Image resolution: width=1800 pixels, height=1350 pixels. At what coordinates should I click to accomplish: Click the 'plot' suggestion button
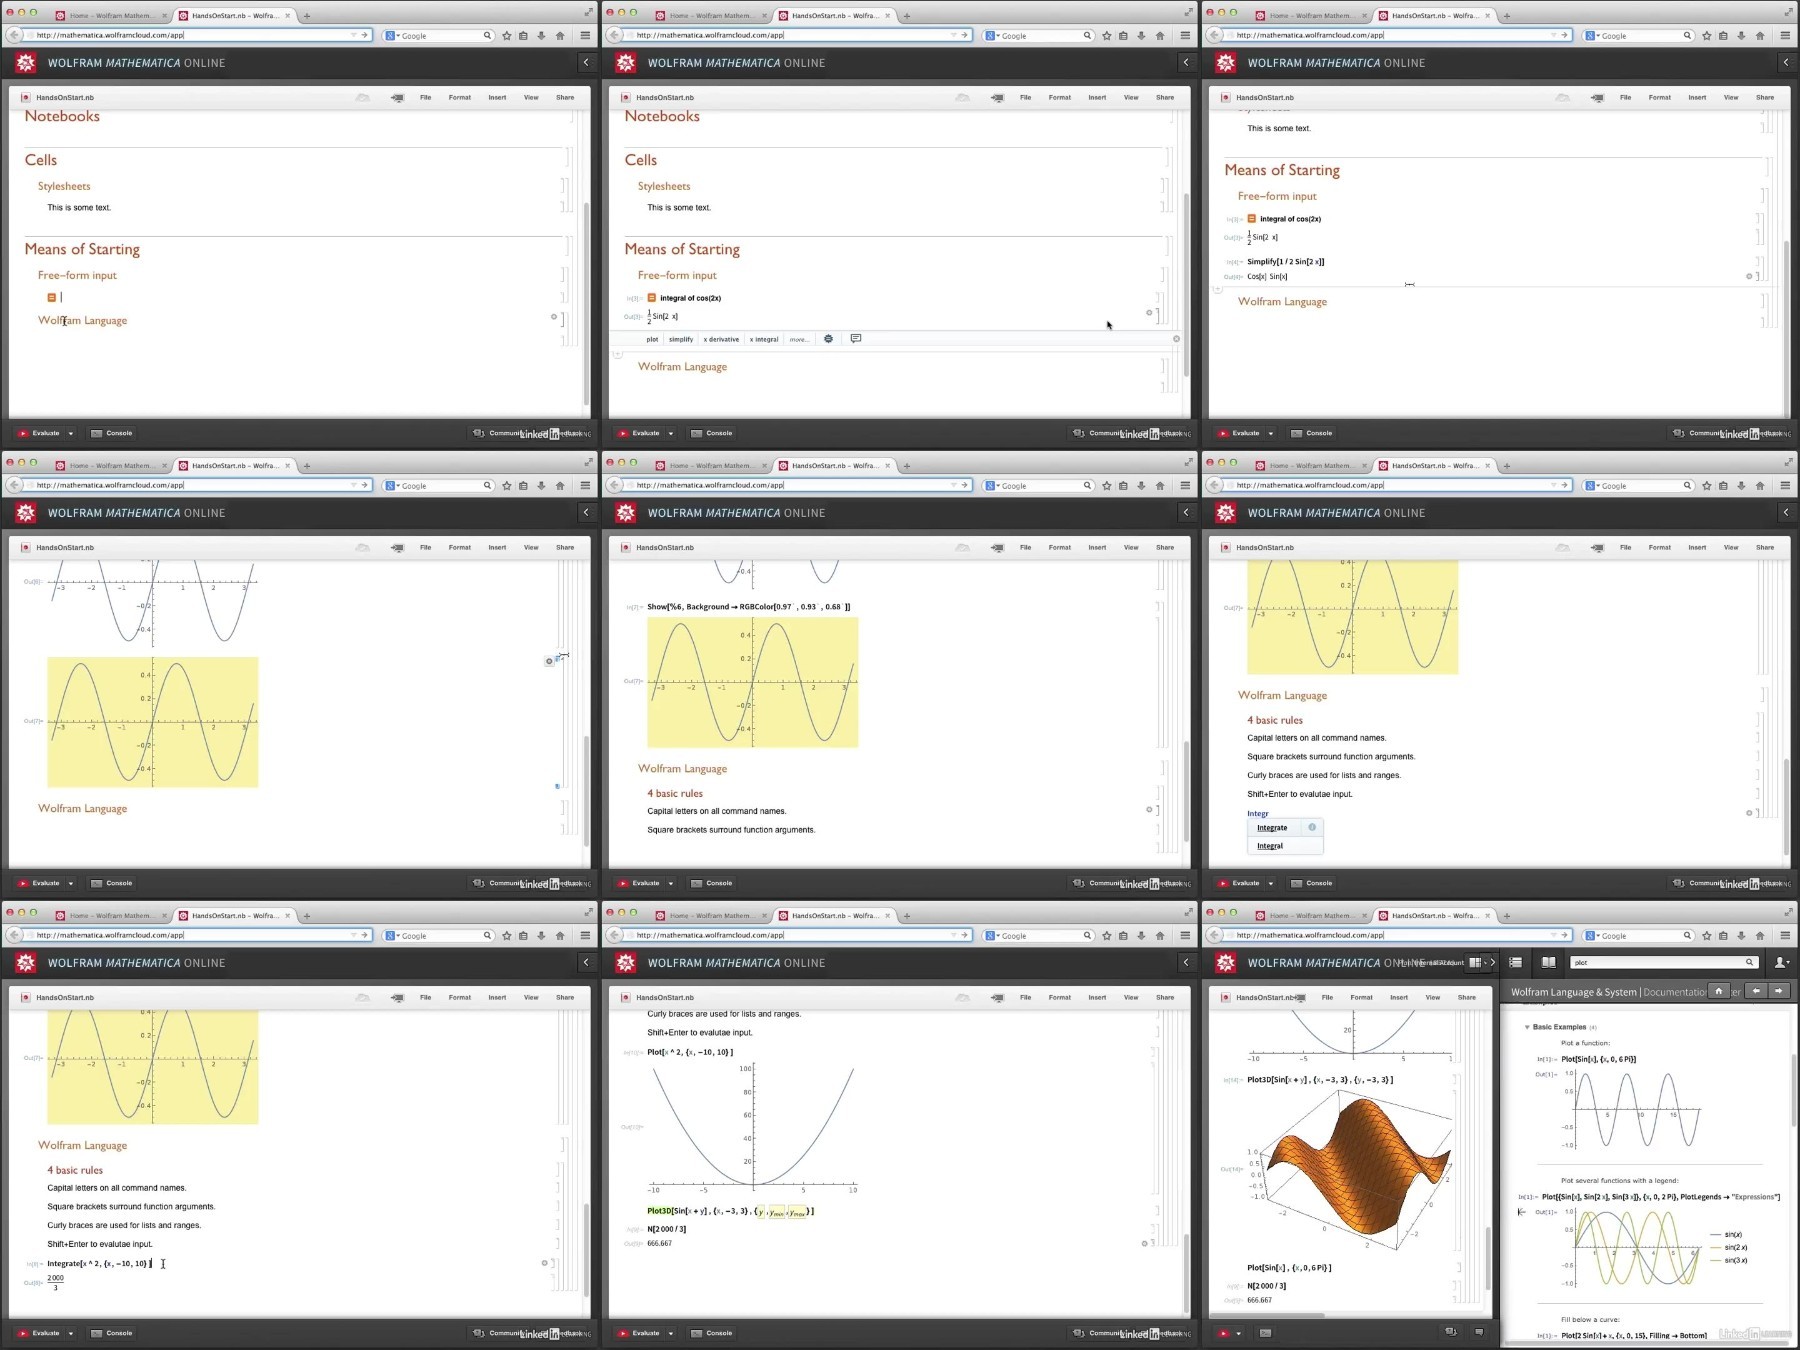[x=652, y=339]
